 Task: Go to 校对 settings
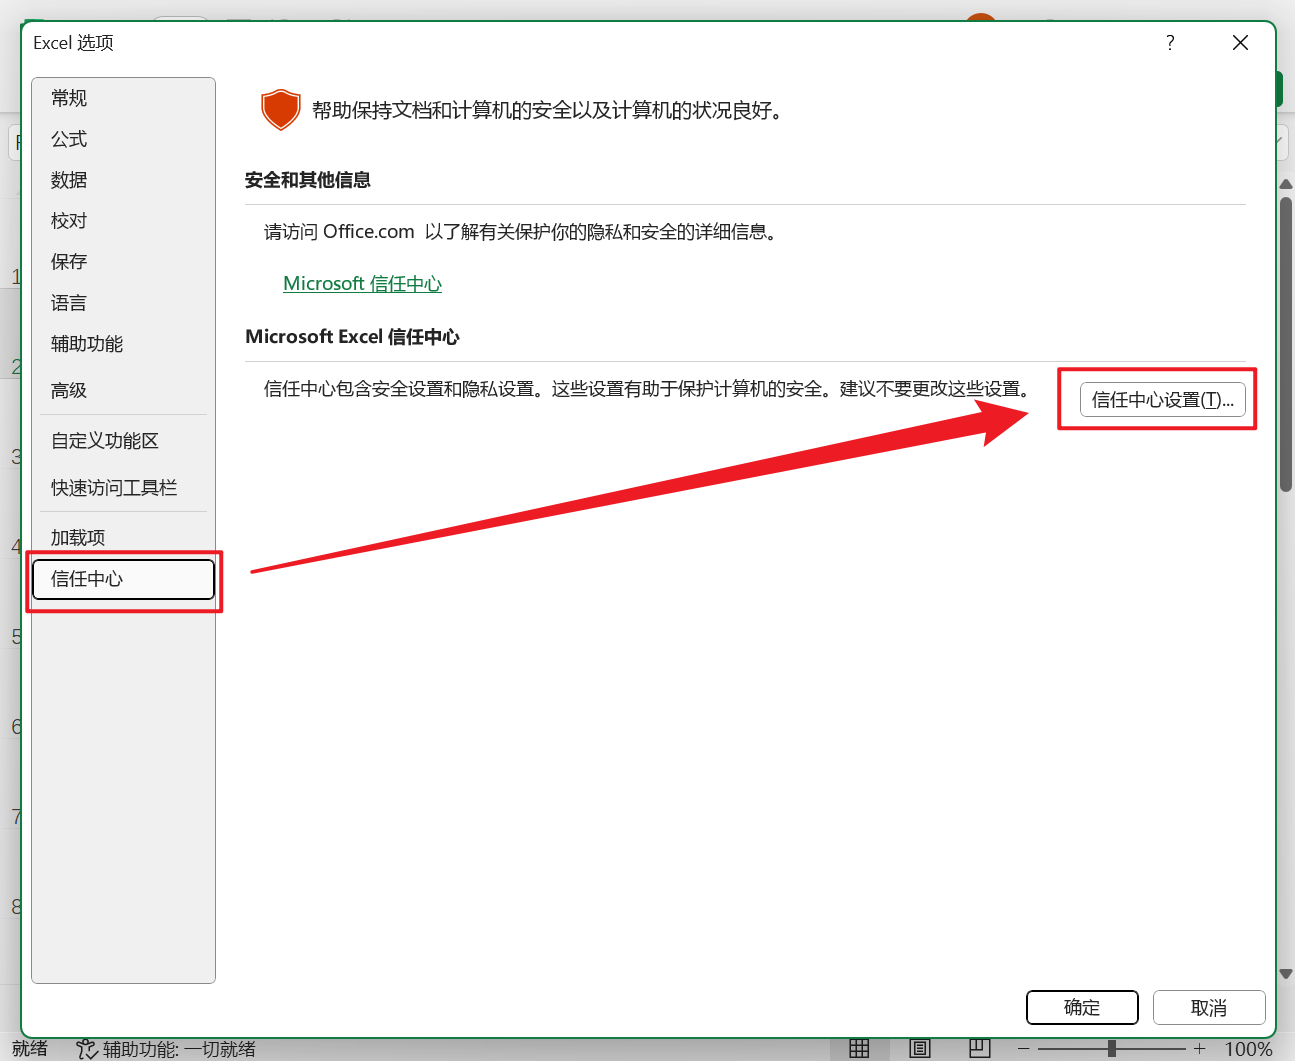tap(68, 221)
